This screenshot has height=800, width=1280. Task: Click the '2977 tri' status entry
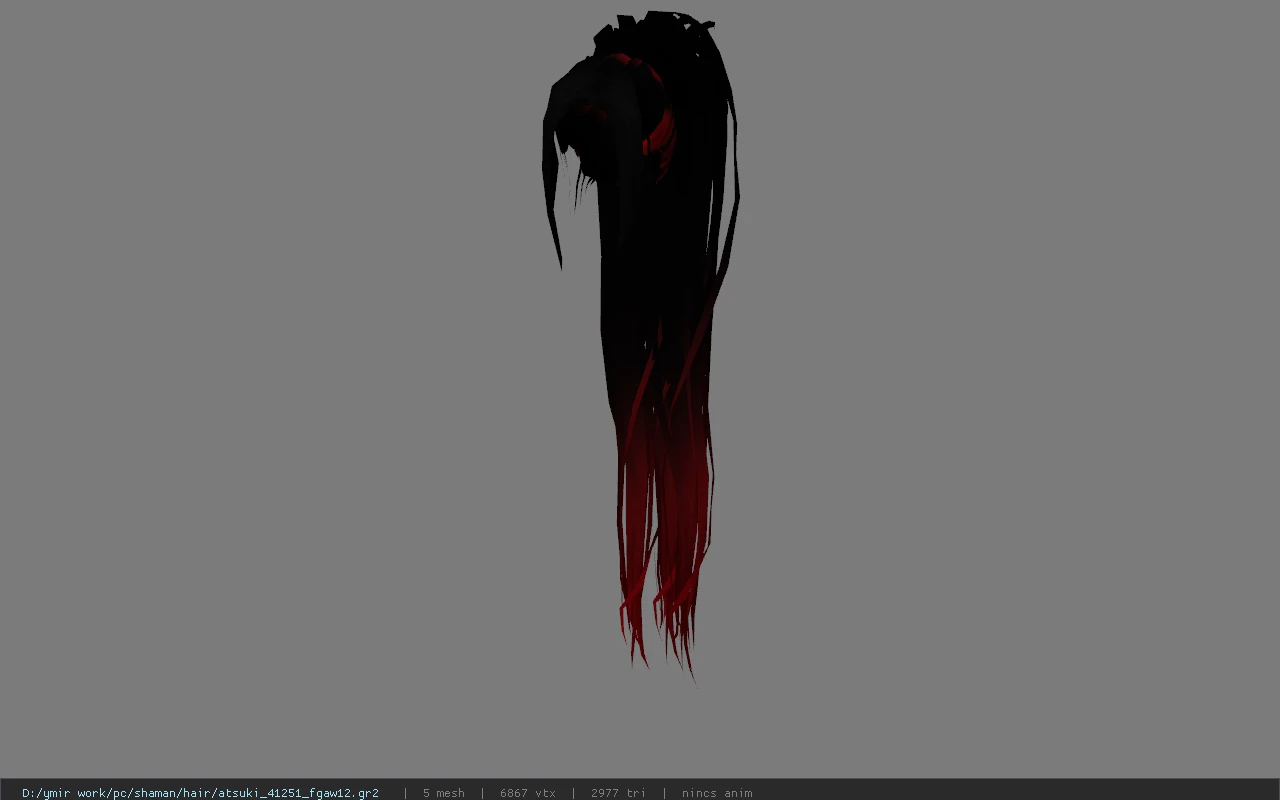click(618, 793)
